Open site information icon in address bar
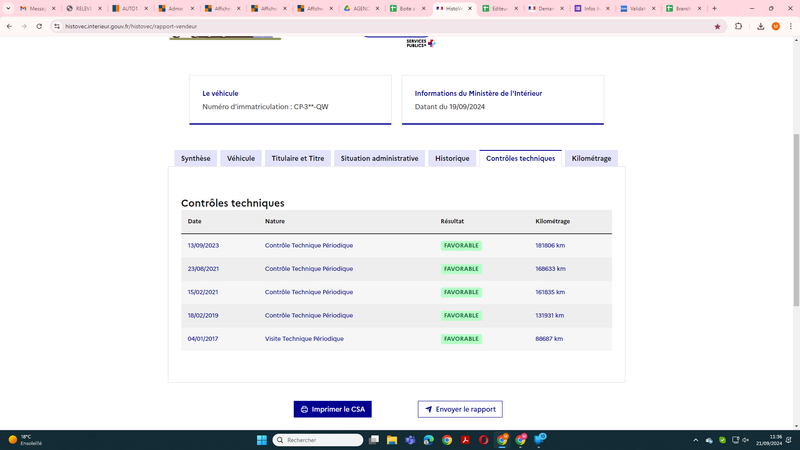Screen dimensions: 800x450 pyautogui.click(x=57, y=27)
